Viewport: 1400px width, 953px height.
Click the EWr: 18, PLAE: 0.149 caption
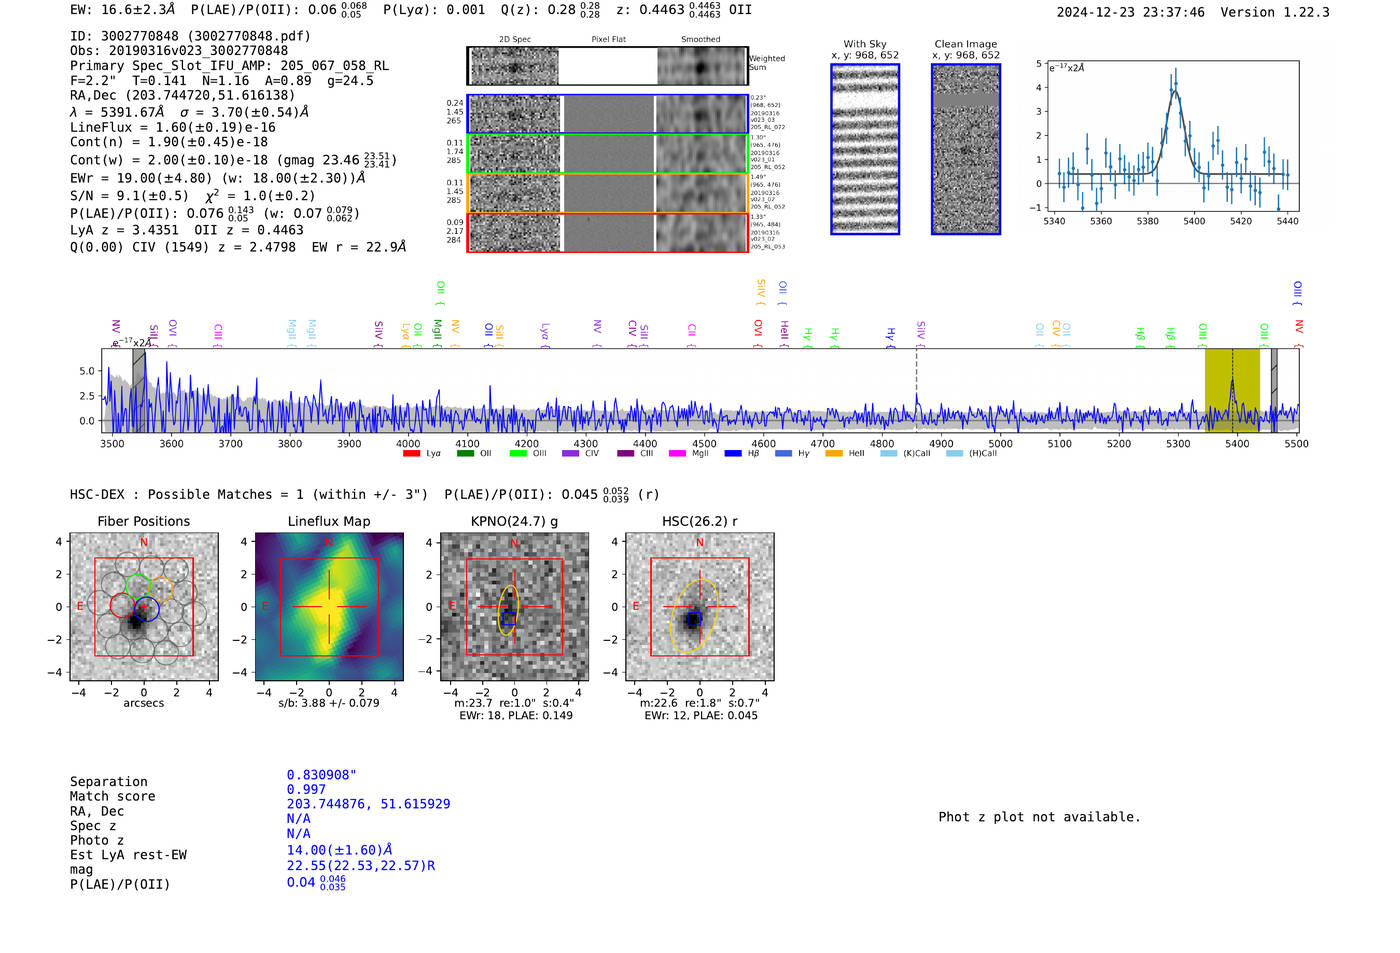click(516, 716)
